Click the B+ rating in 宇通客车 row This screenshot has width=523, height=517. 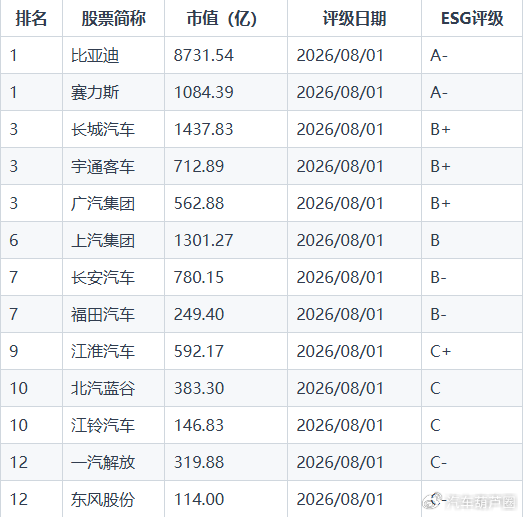coord(440,166)
